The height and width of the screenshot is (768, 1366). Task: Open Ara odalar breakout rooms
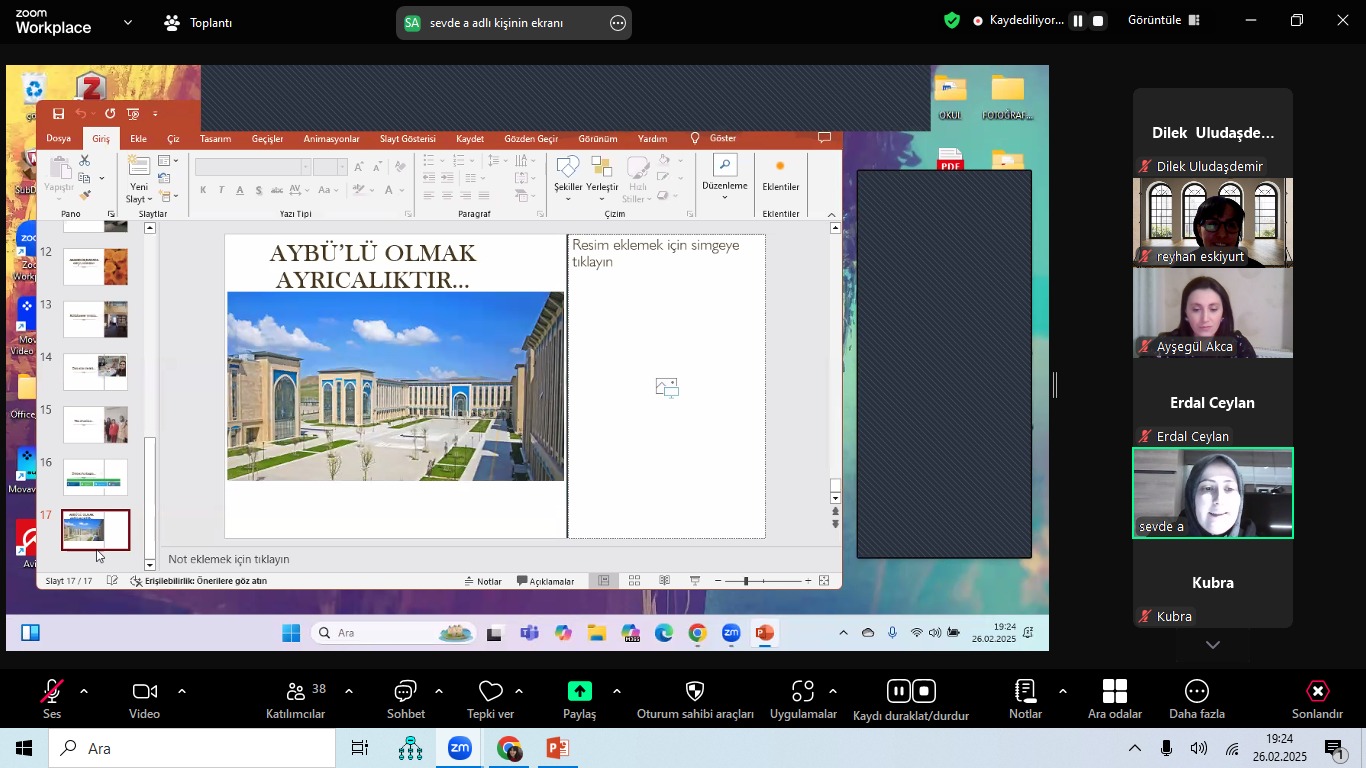1114,700
